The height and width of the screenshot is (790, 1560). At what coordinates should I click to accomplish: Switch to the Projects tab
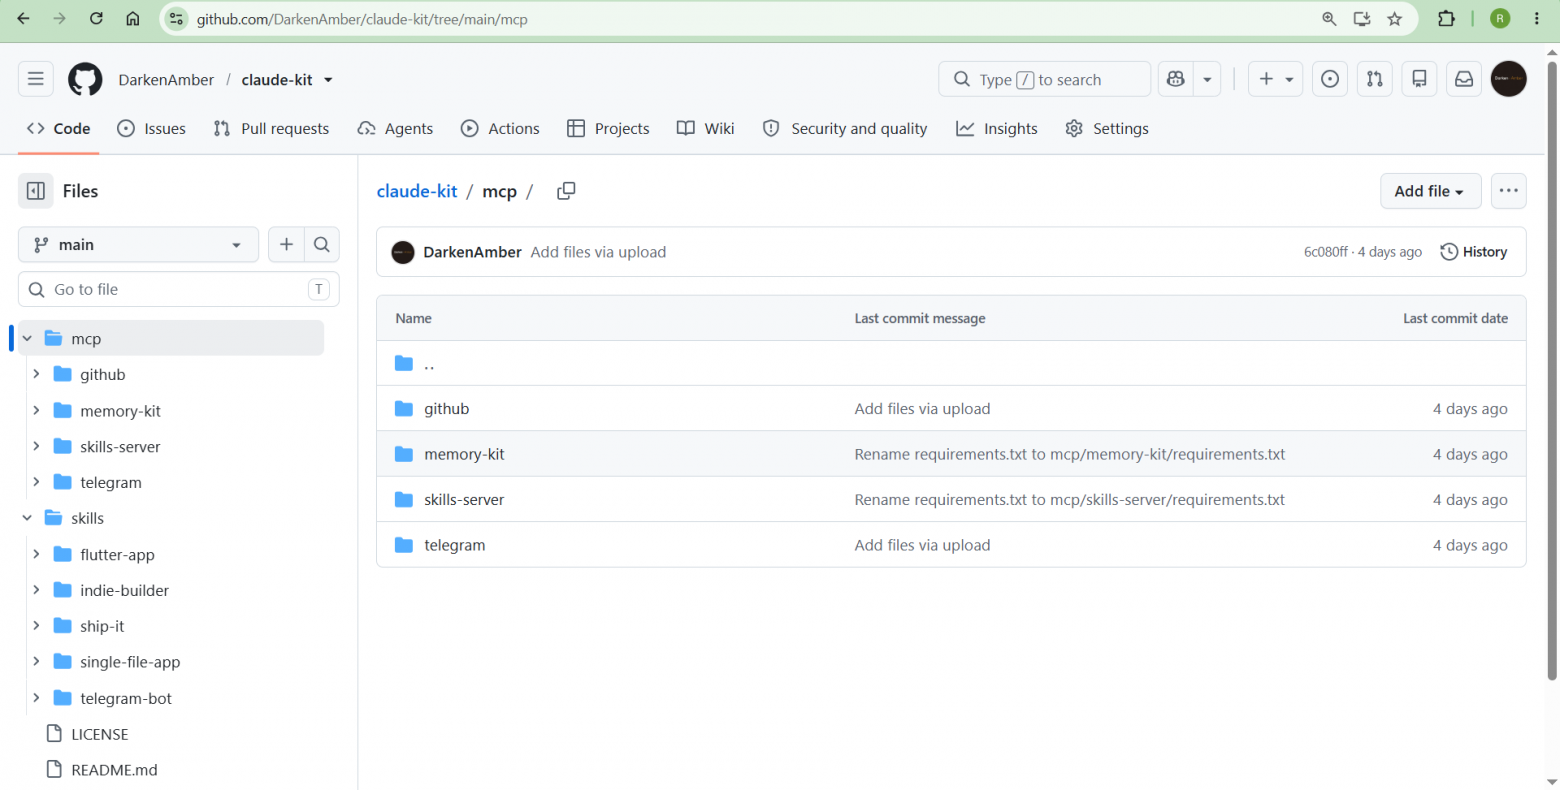coord(608,129)
